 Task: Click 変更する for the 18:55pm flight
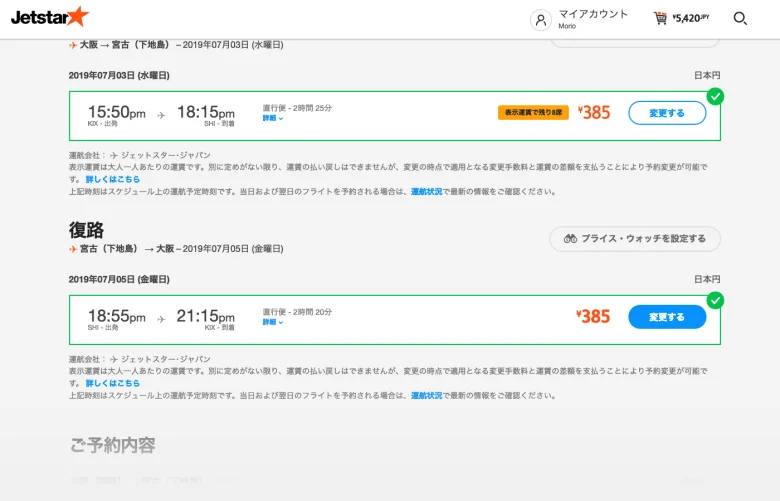(x=667, y=317)
